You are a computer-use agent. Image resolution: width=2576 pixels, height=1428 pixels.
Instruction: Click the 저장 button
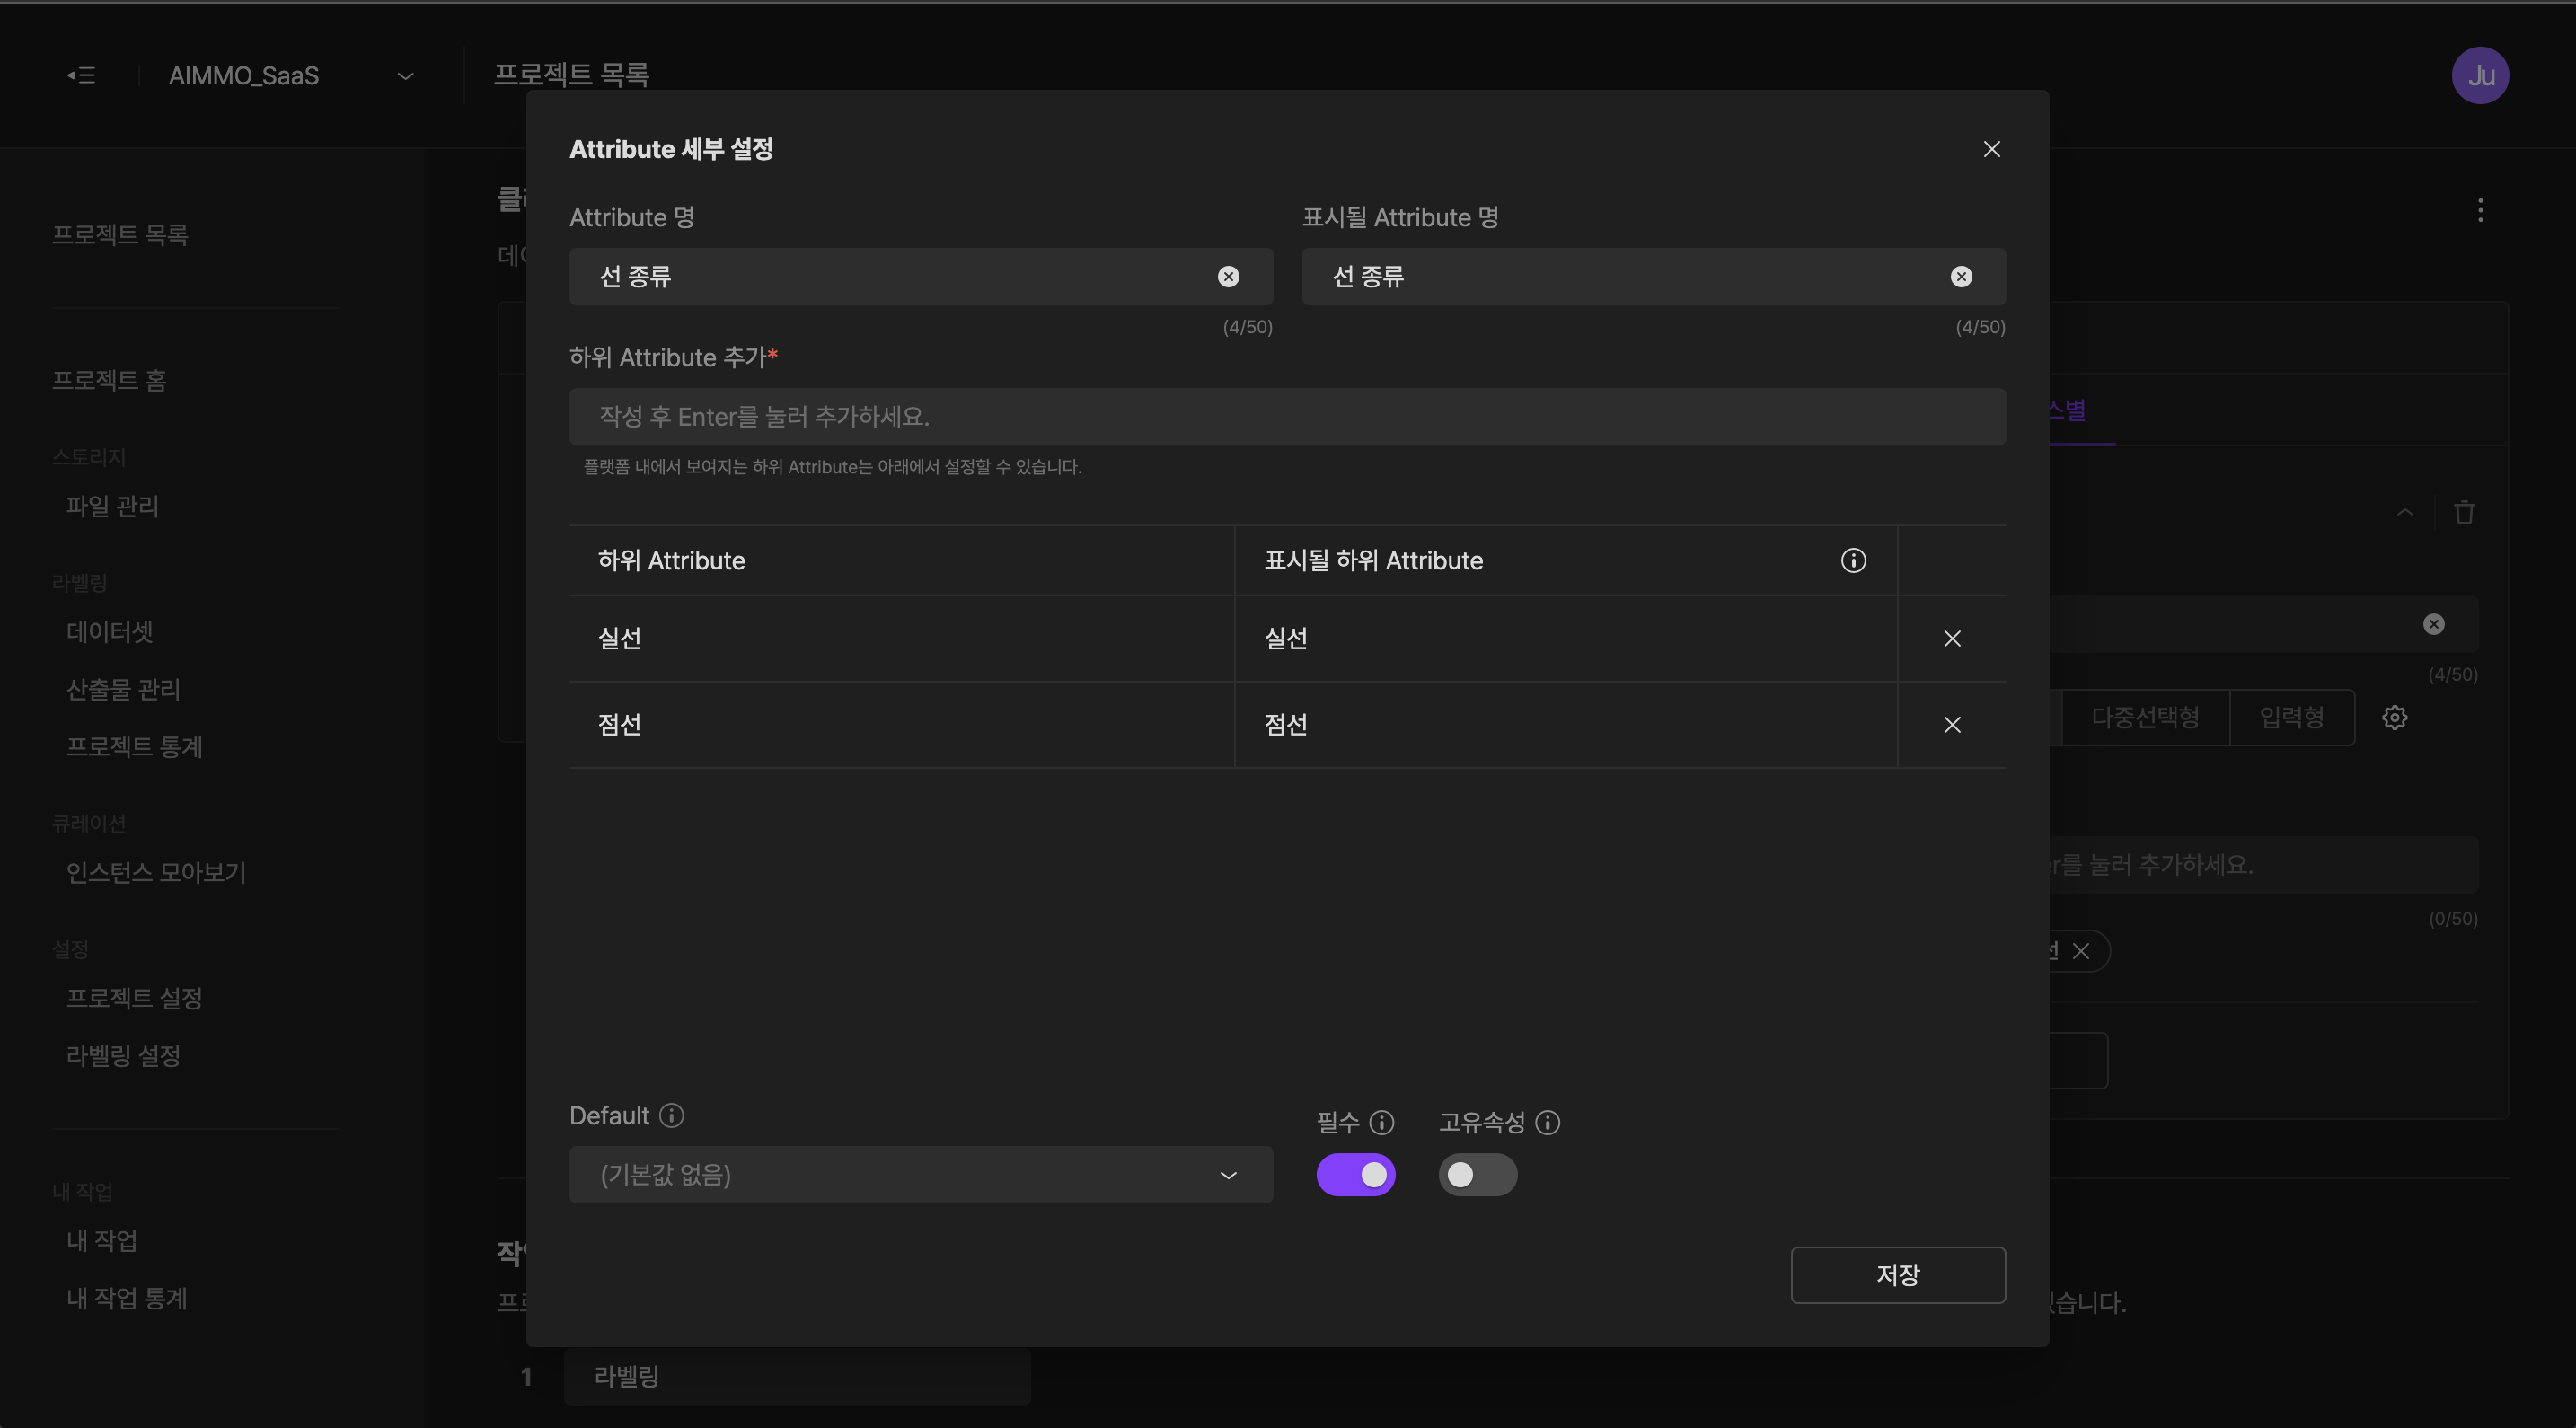(1897, 1275)
